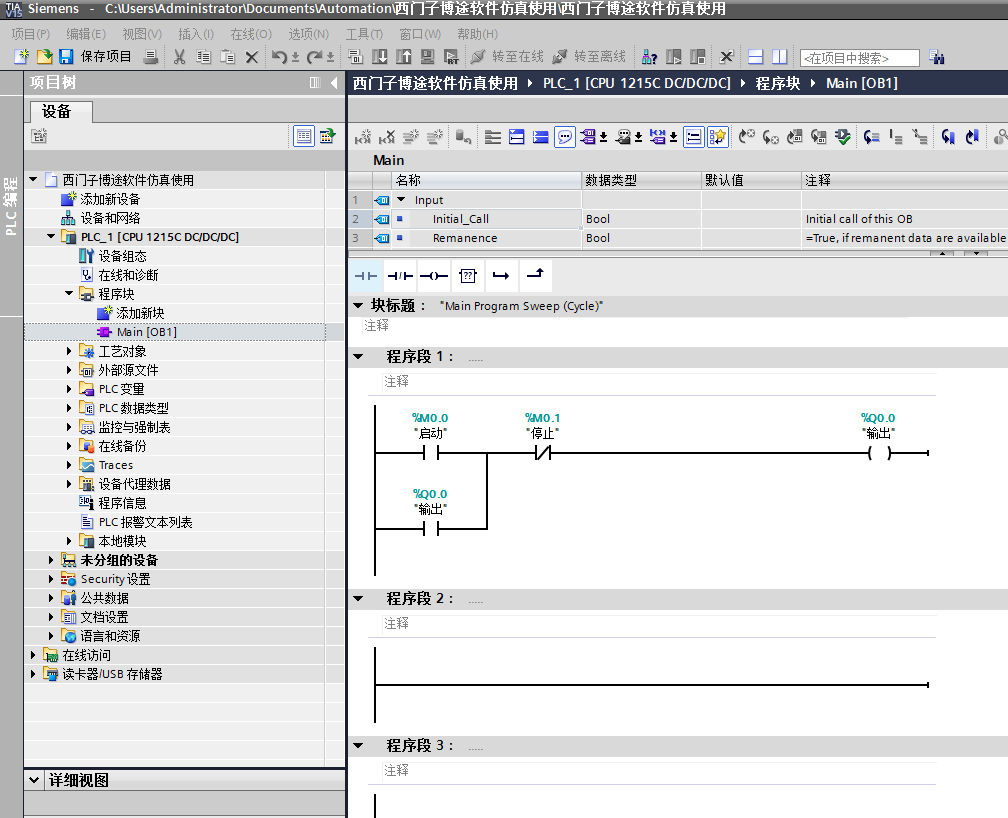Click the Insert network icon in editor toolbar
This screenshot has width=1008, height=818.
(363, 136)
